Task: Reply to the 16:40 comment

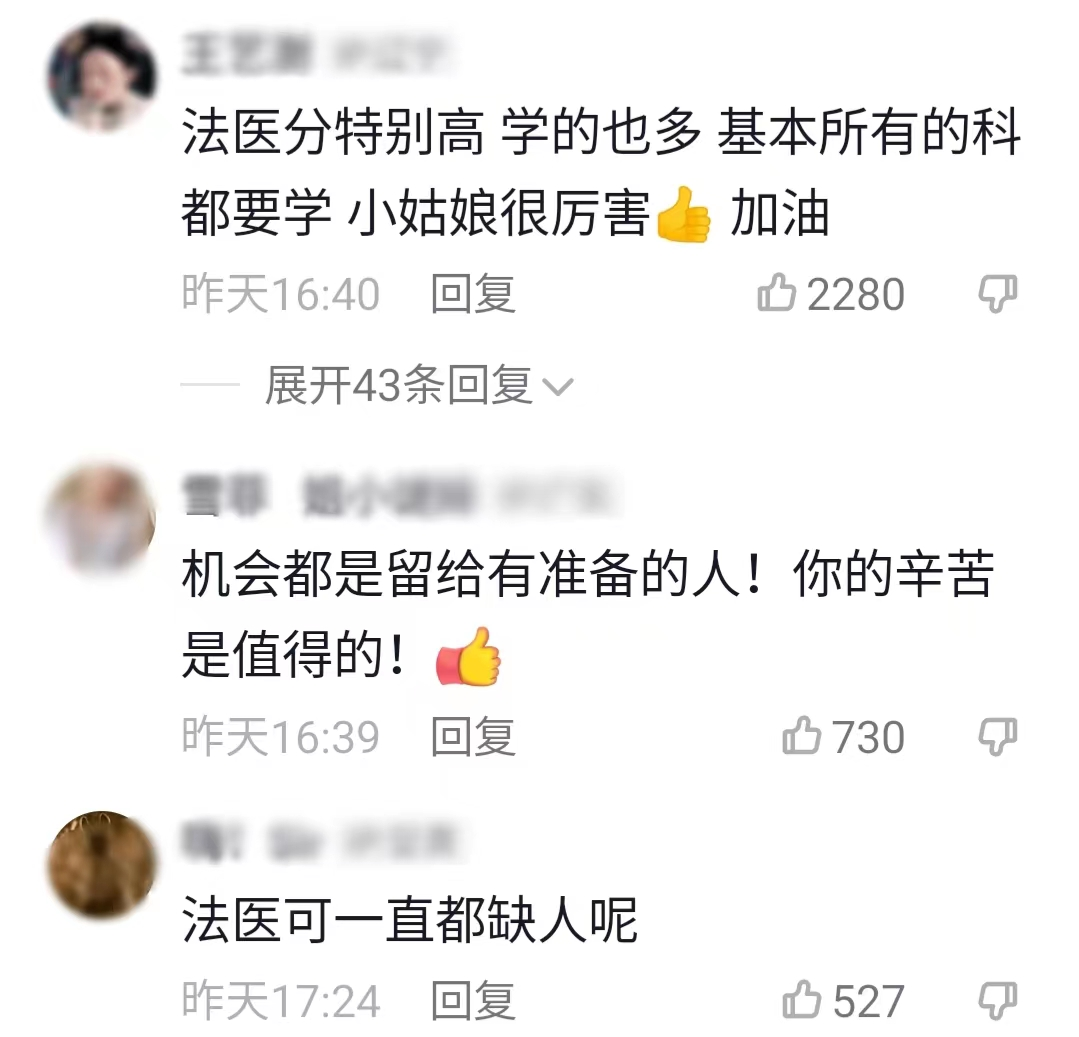Action: [x=473, y=294]
